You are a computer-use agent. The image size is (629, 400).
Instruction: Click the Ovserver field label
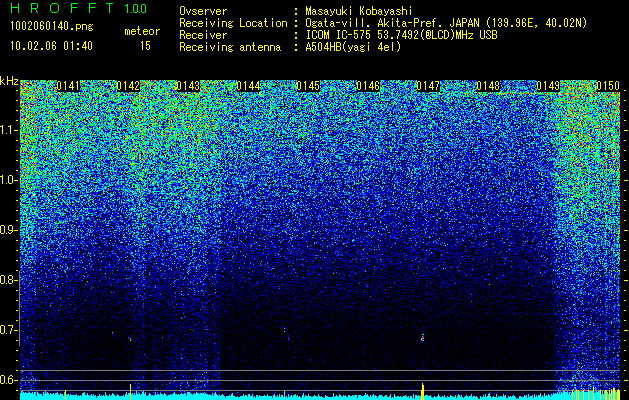point(203,11)
